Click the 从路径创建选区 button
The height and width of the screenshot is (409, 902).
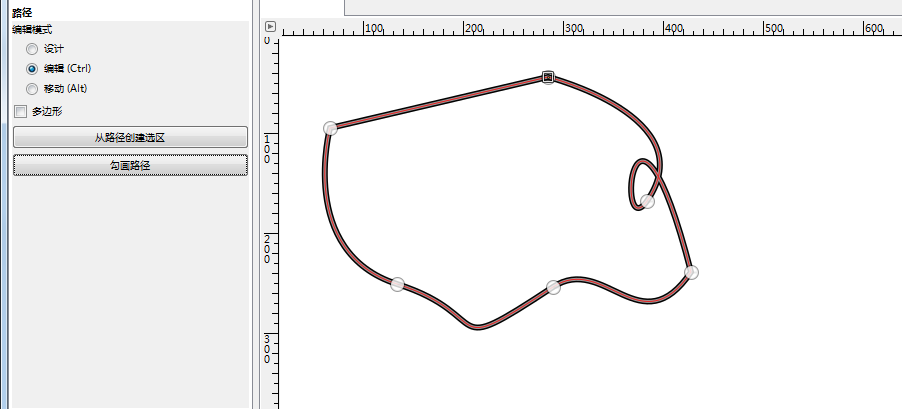131,137
